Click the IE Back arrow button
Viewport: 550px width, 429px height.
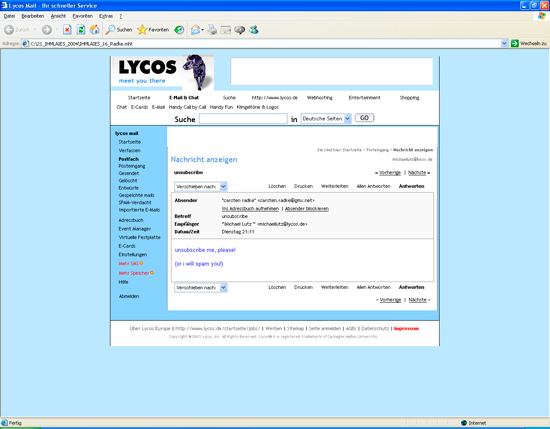coord(9,30)
